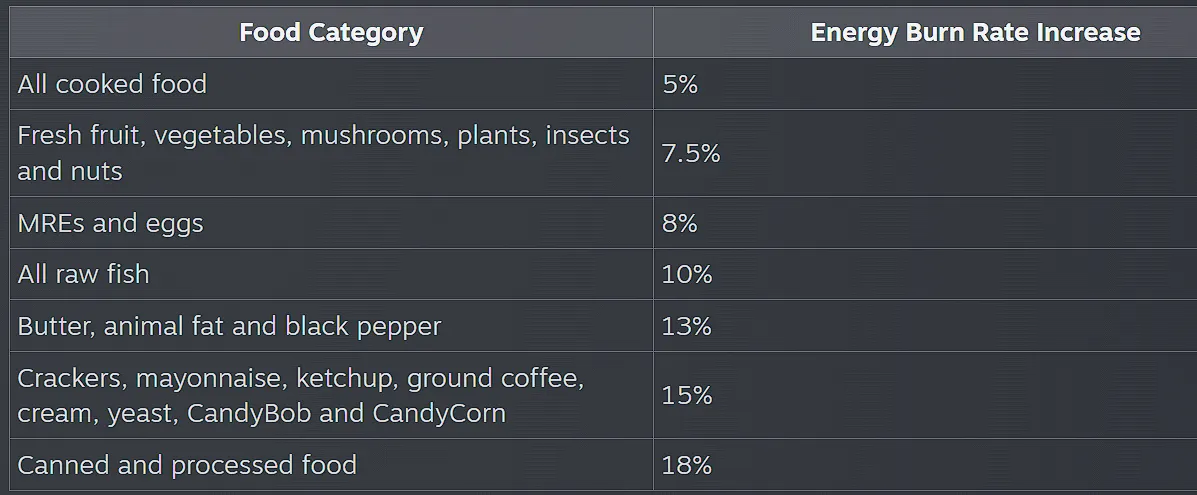Select the All cooked food cell
This screenshot has width=1197, height=495.
pyautogui.click(x=331, y=83)
